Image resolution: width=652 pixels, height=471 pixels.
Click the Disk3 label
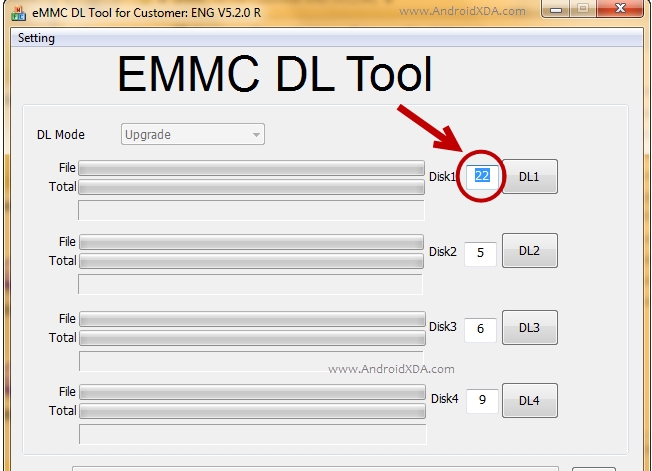click(x=443, y=327)
